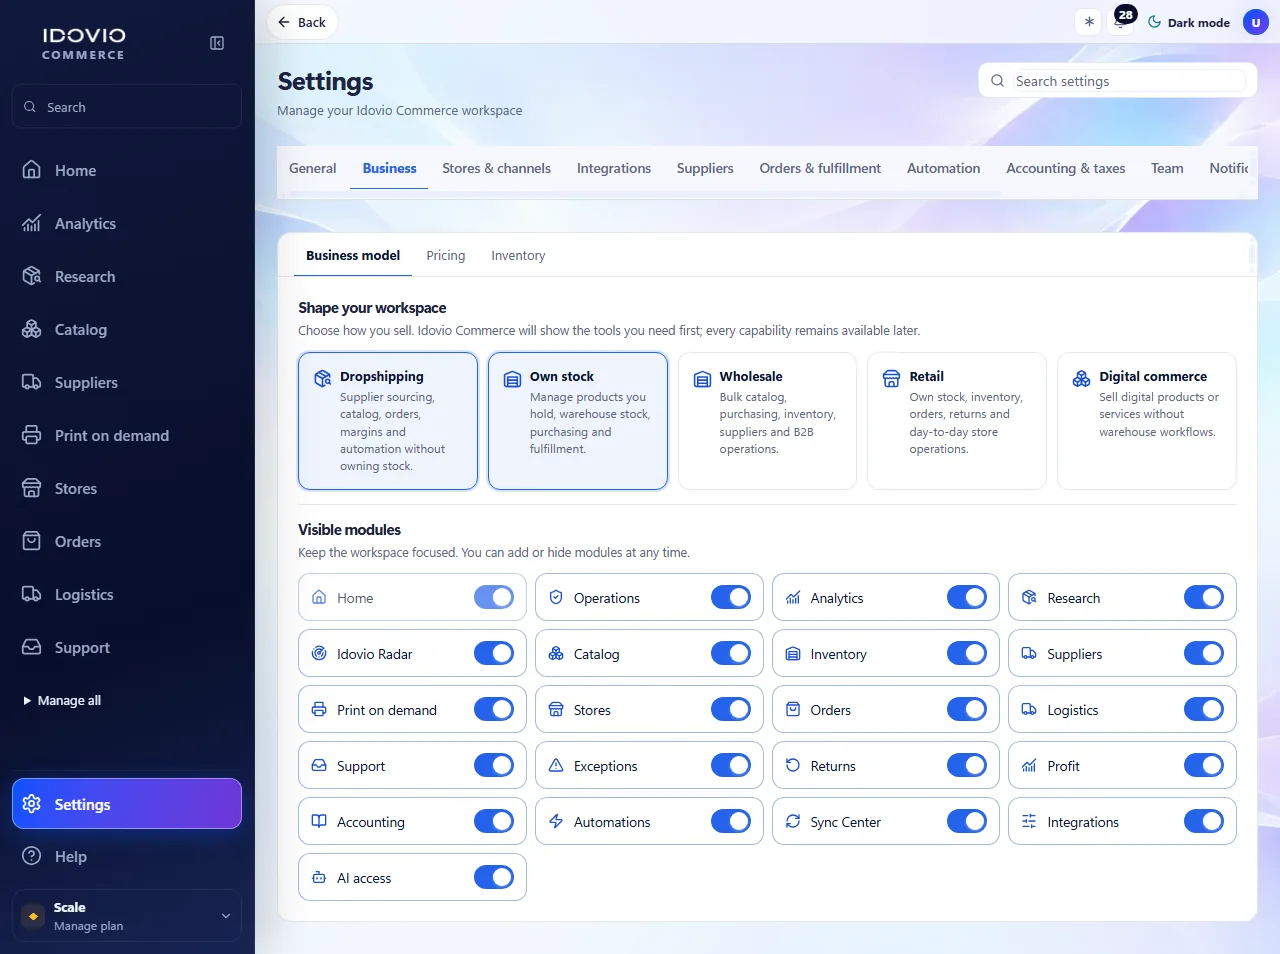The height and width of the screenshot is (954, 1280).
Task: Collapse the sidebar using the panel icon
Action: [217, 43]
